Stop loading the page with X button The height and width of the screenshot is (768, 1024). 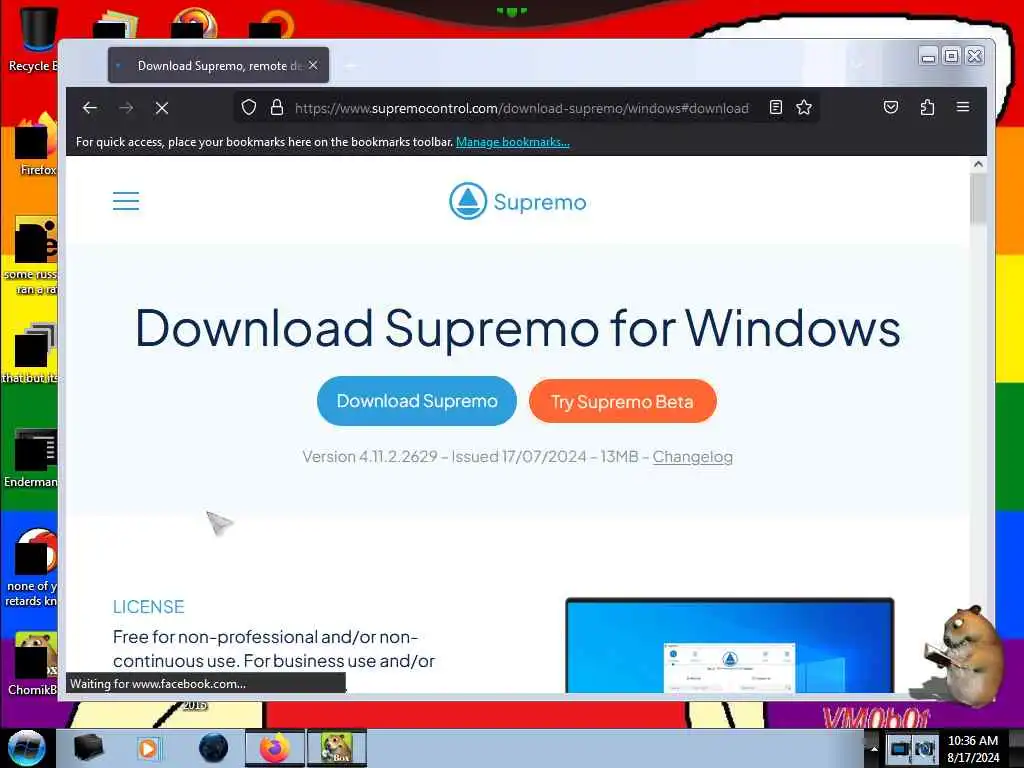(162, 108)
